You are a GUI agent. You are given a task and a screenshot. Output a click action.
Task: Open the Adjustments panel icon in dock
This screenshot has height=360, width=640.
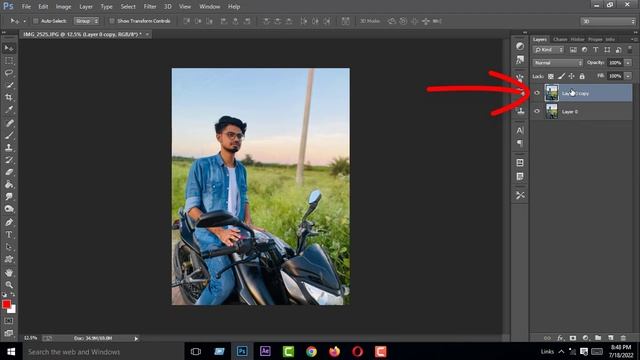point(520,46)
